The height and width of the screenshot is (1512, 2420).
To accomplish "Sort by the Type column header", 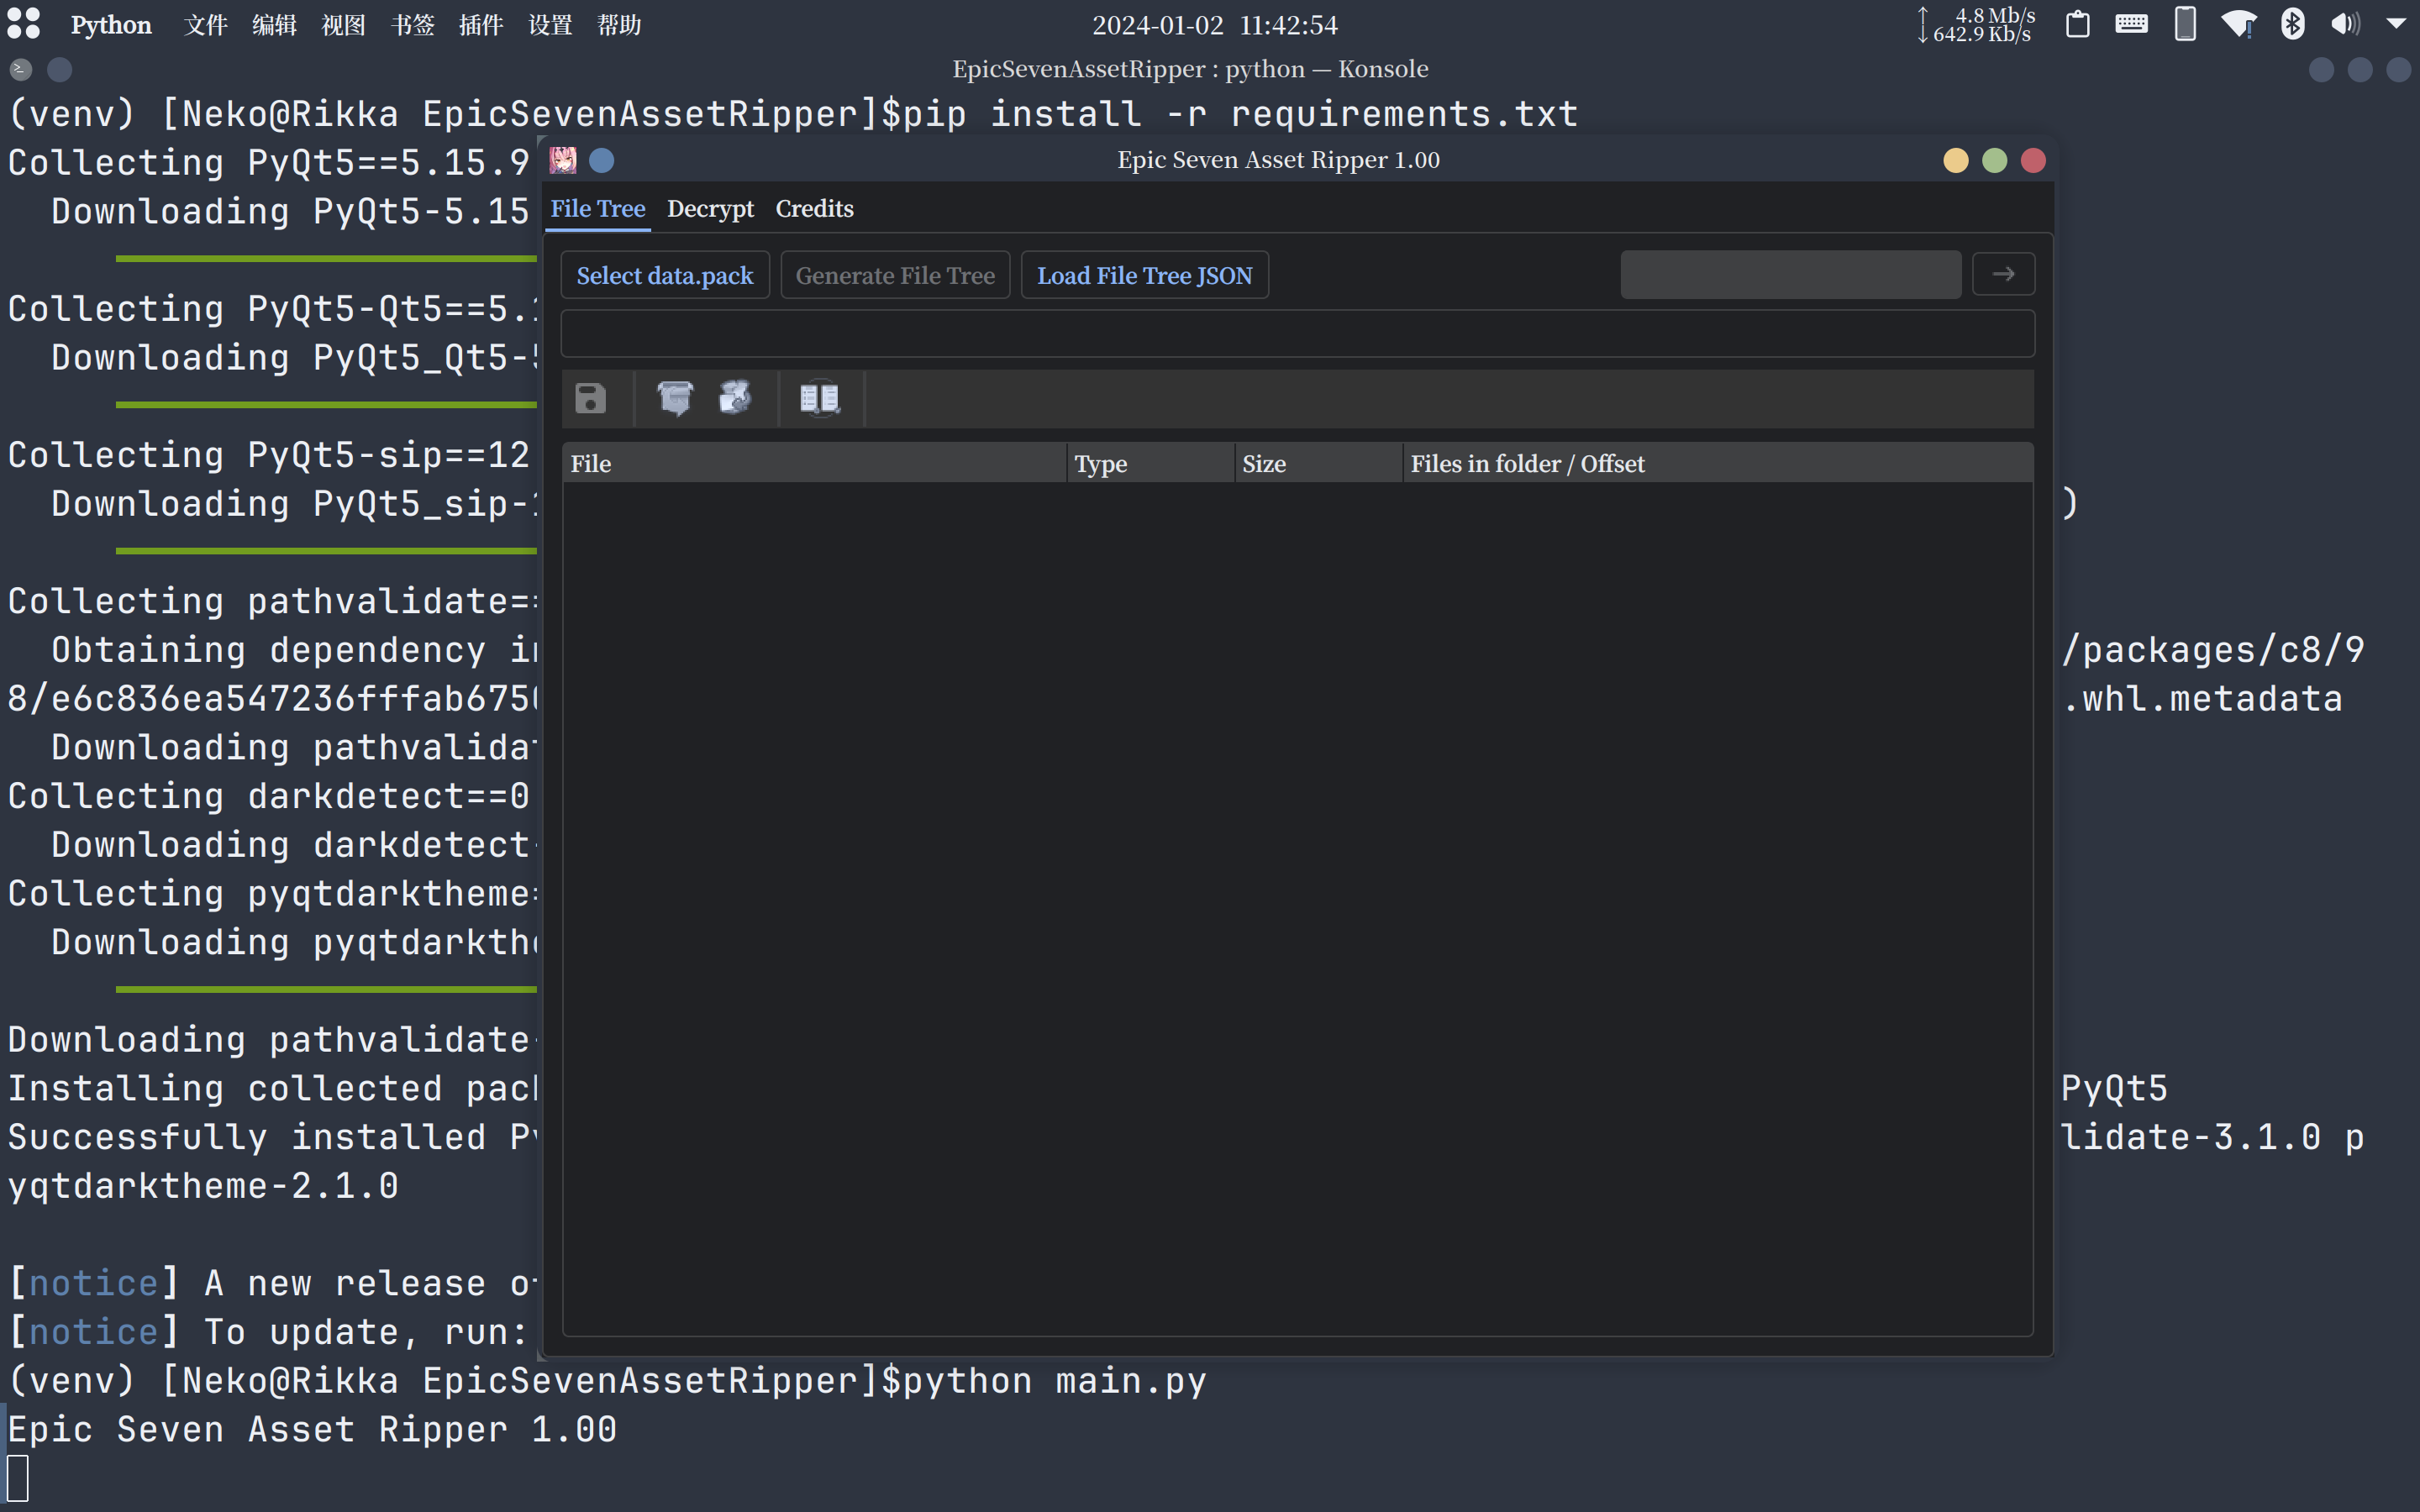I will [1150, 463].
